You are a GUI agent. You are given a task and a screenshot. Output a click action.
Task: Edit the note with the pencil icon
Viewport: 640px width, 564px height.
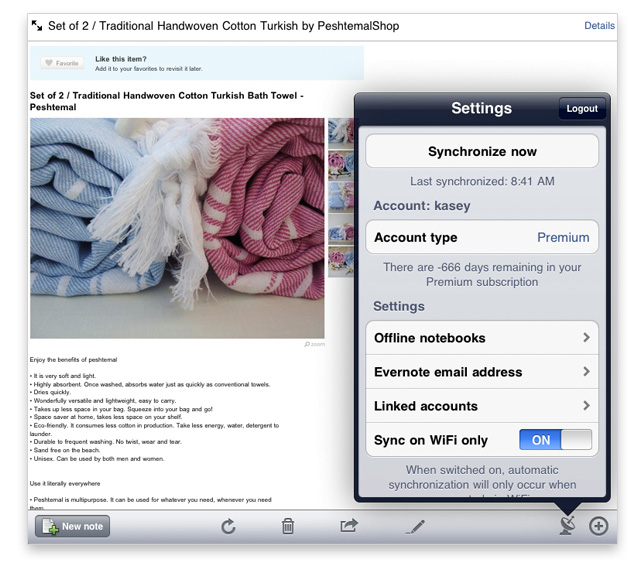coord(415,527)
